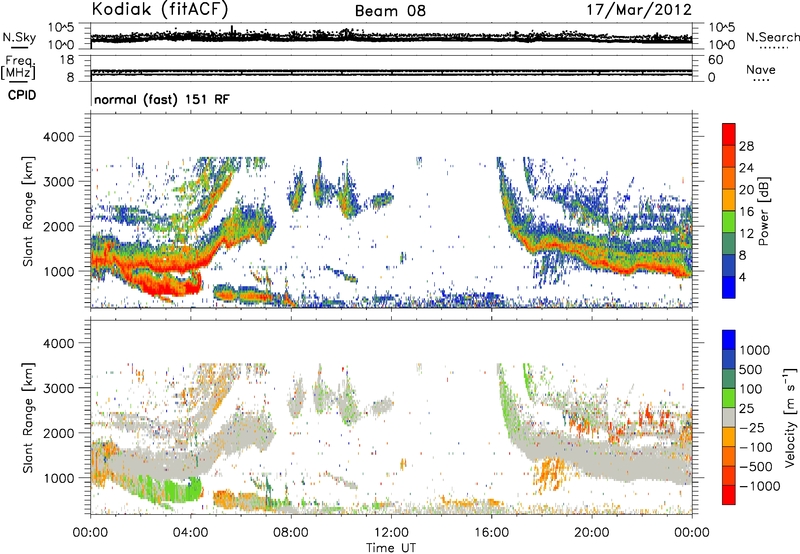Click the "Freq. [MHz]" axis label

(18, 68)
